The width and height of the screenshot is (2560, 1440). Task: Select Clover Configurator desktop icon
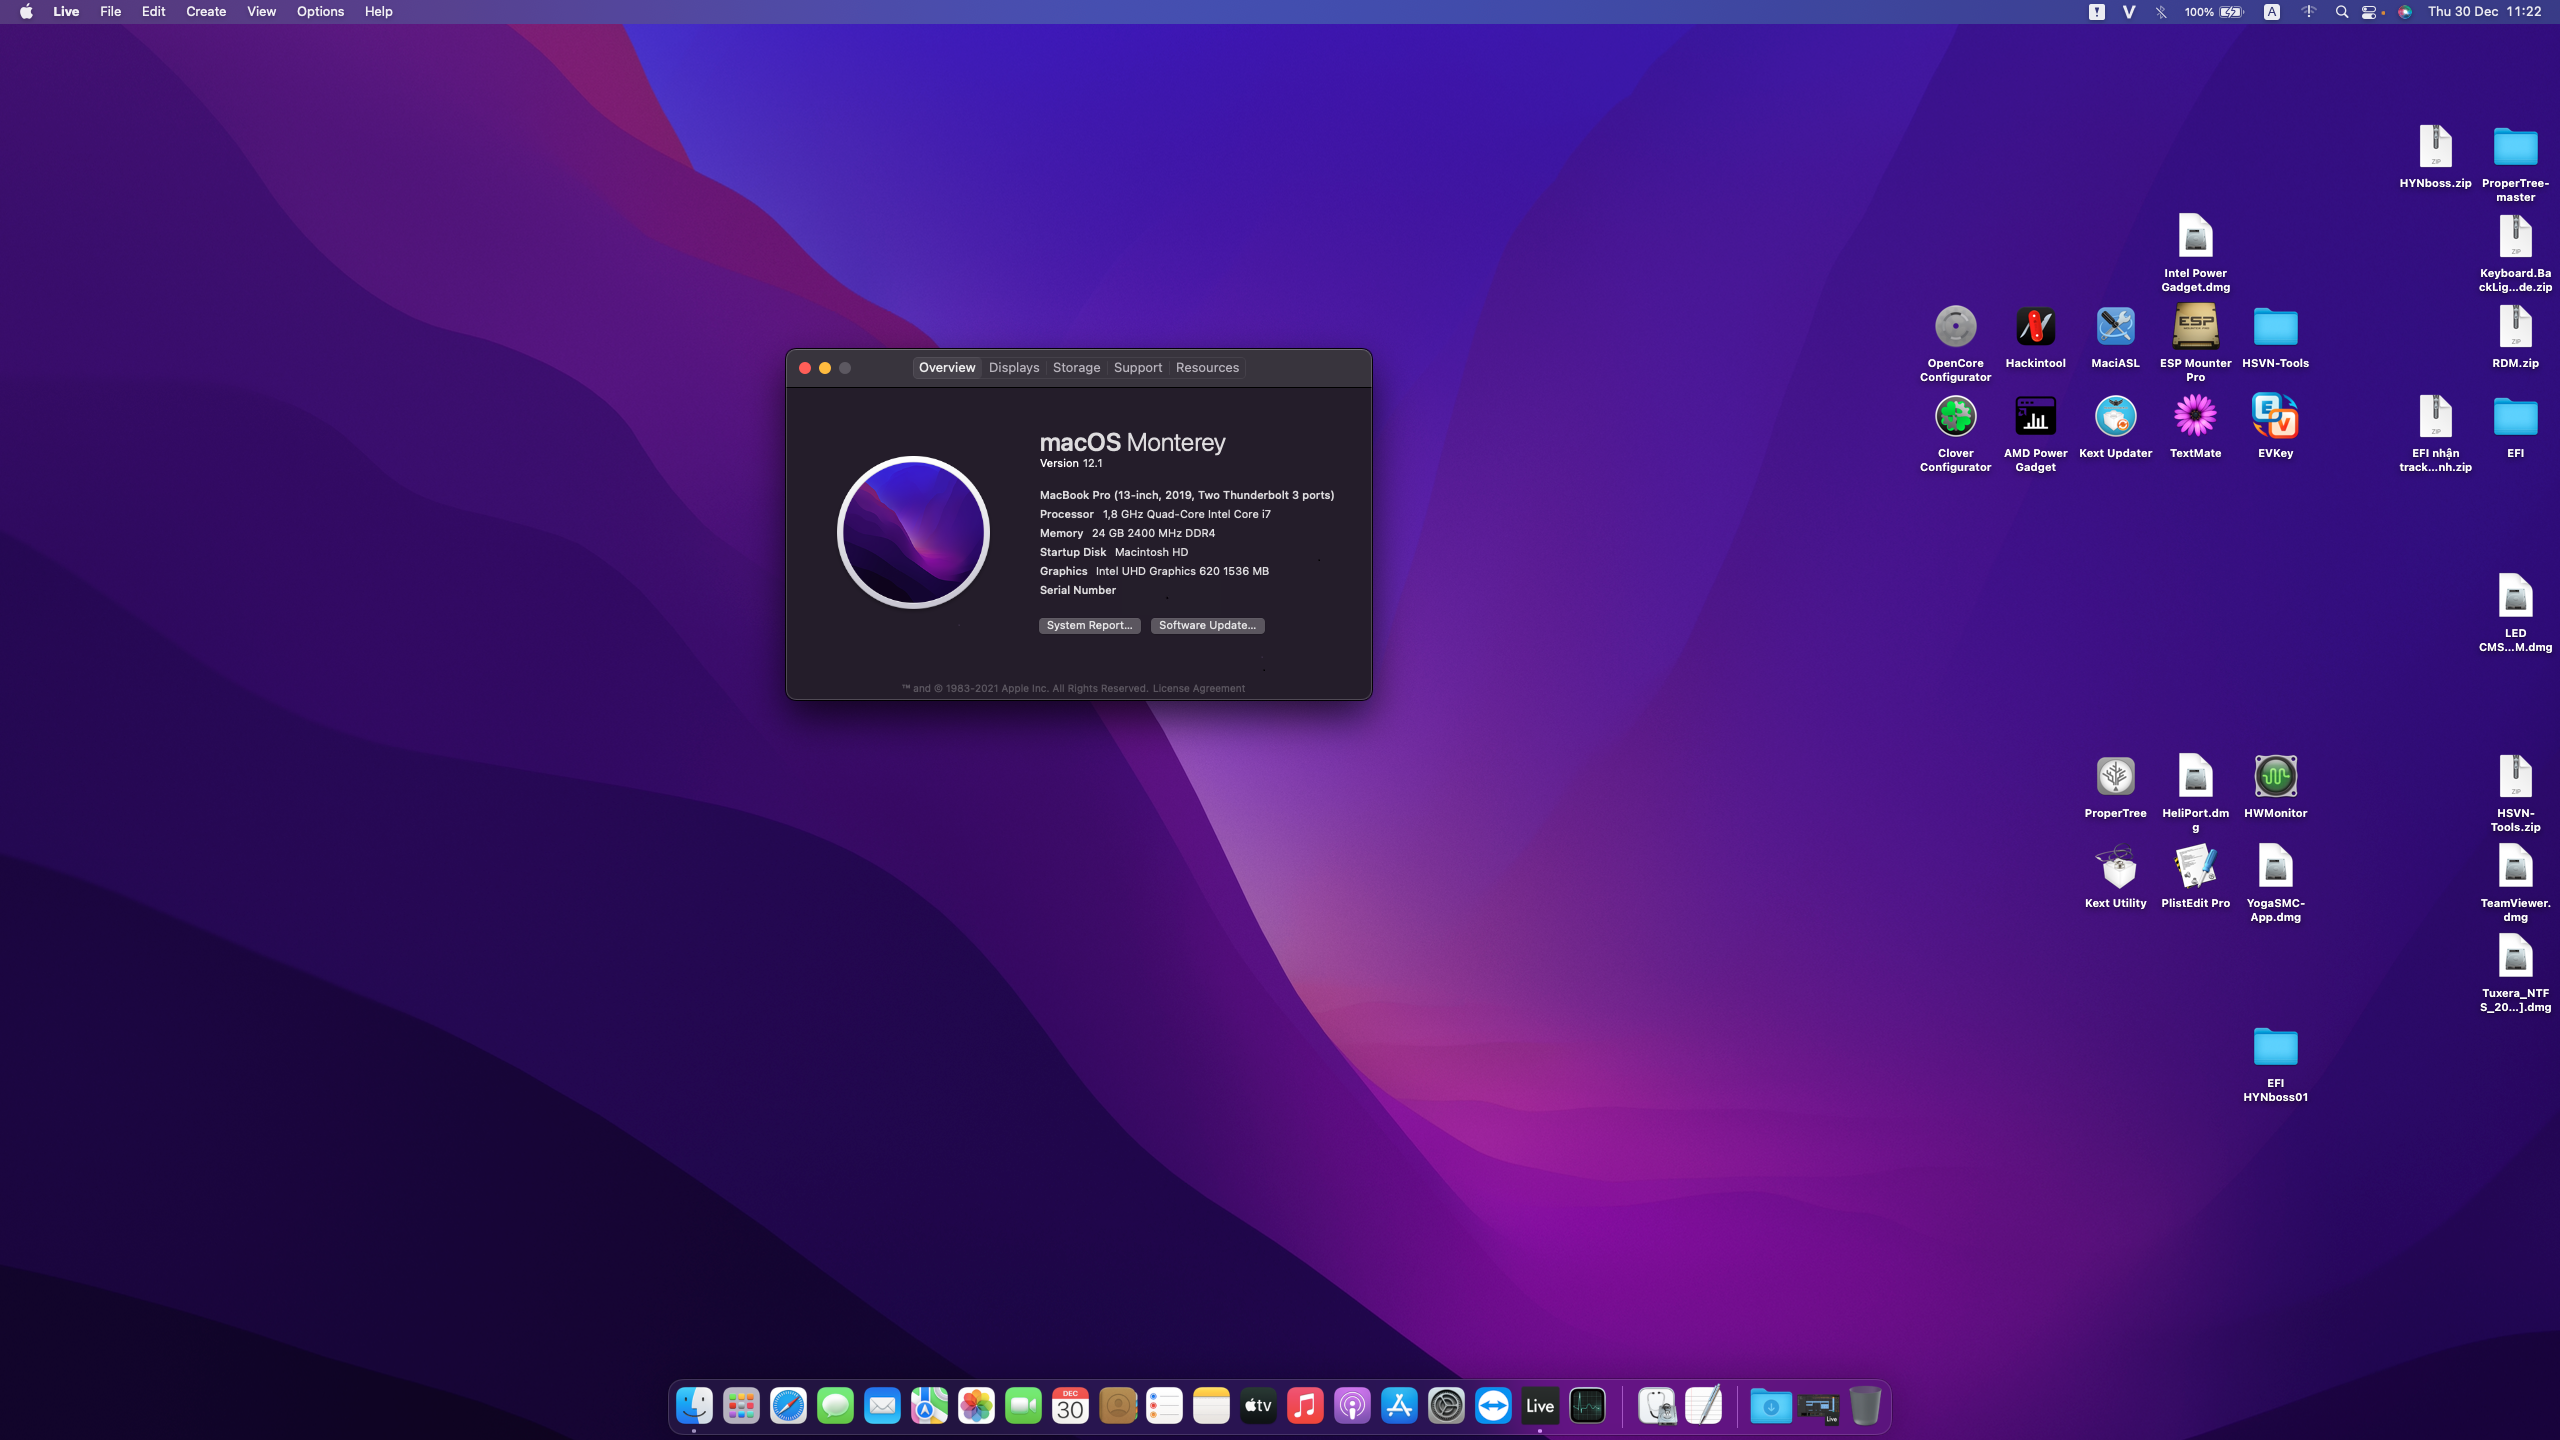click(x=1955, y=417)
